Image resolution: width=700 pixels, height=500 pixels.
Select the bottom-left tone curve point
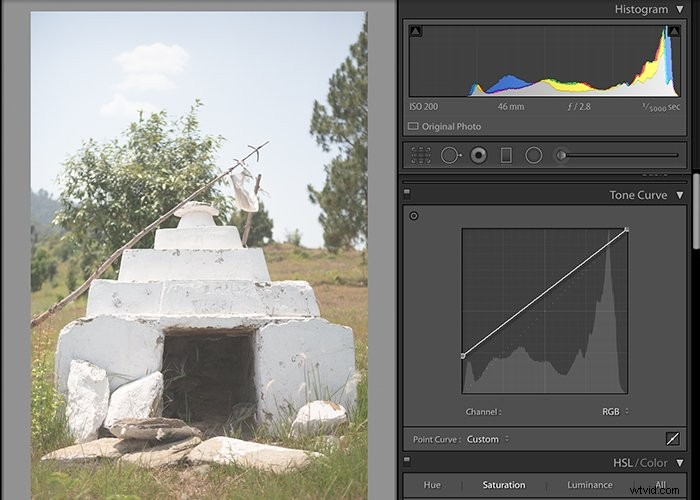tap(463, 356)
